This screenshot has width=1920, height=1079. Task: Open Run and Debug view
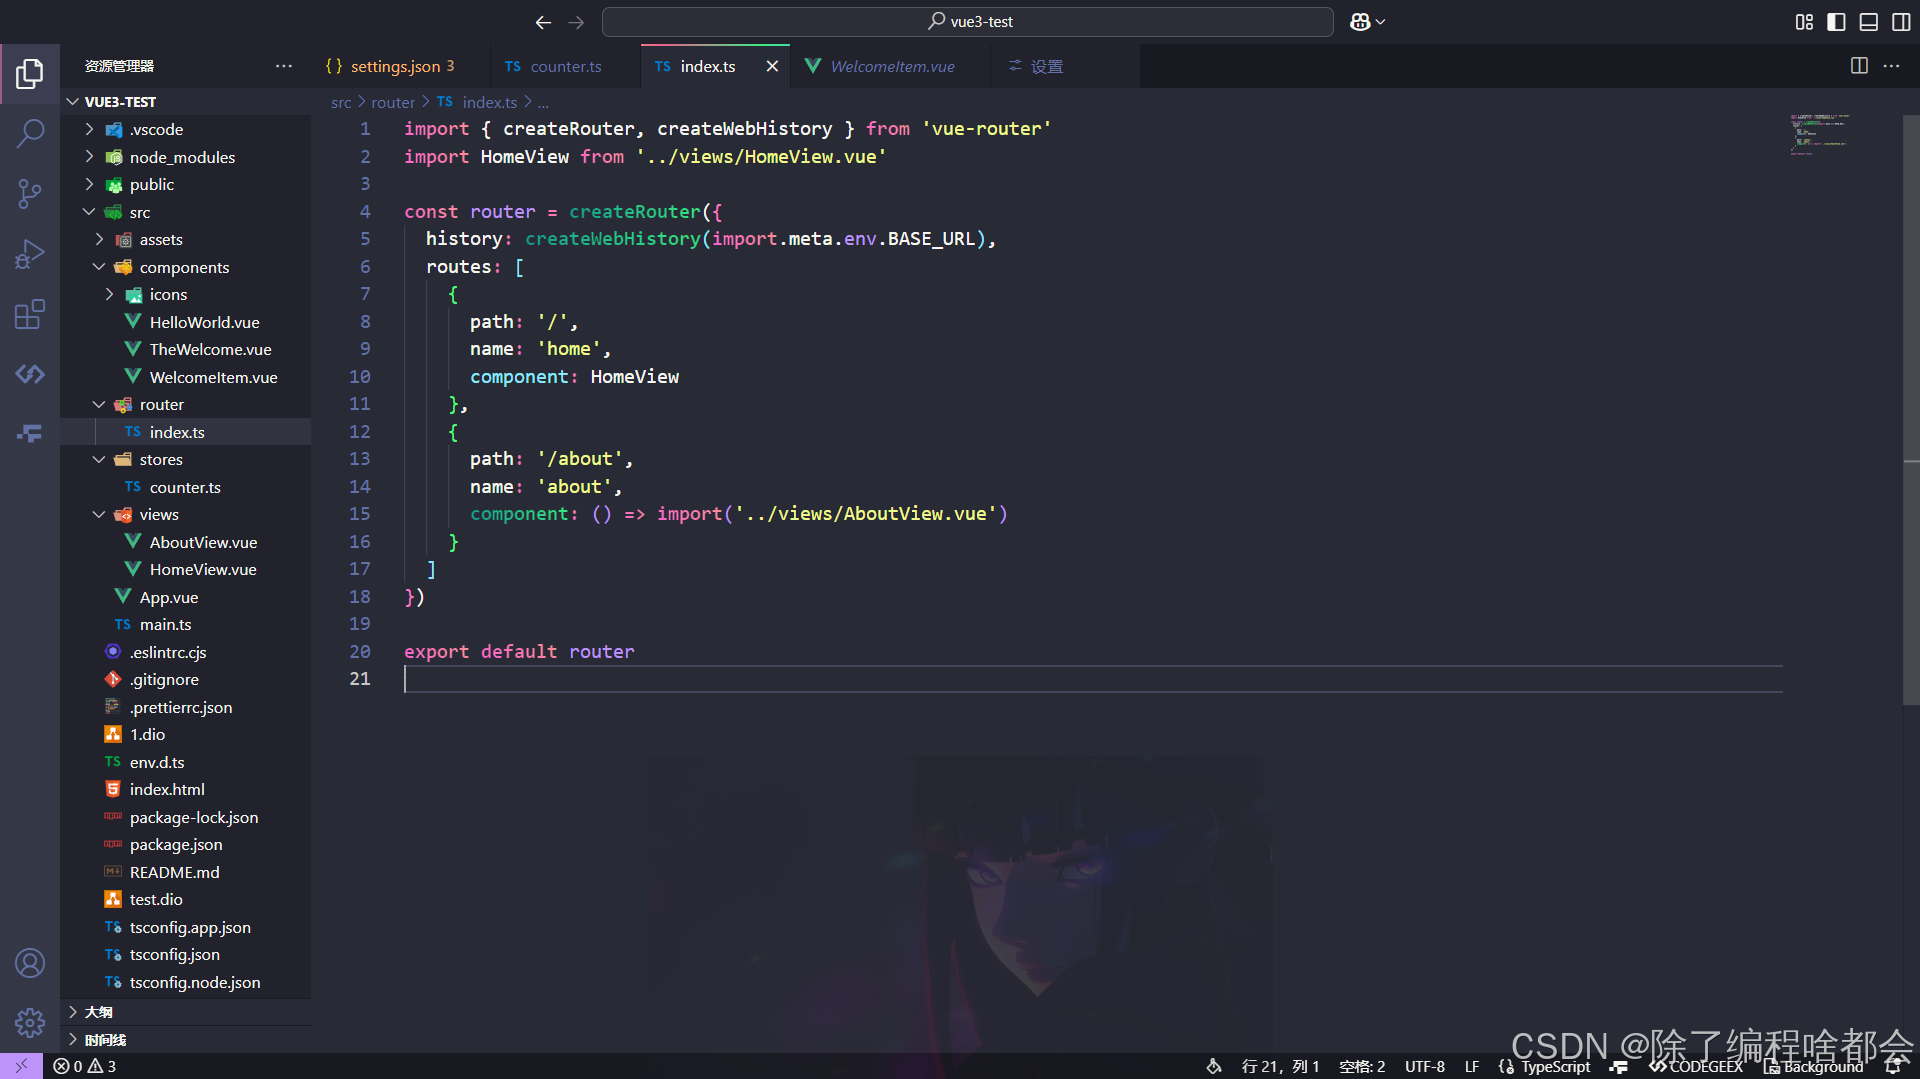click(30, 254)
